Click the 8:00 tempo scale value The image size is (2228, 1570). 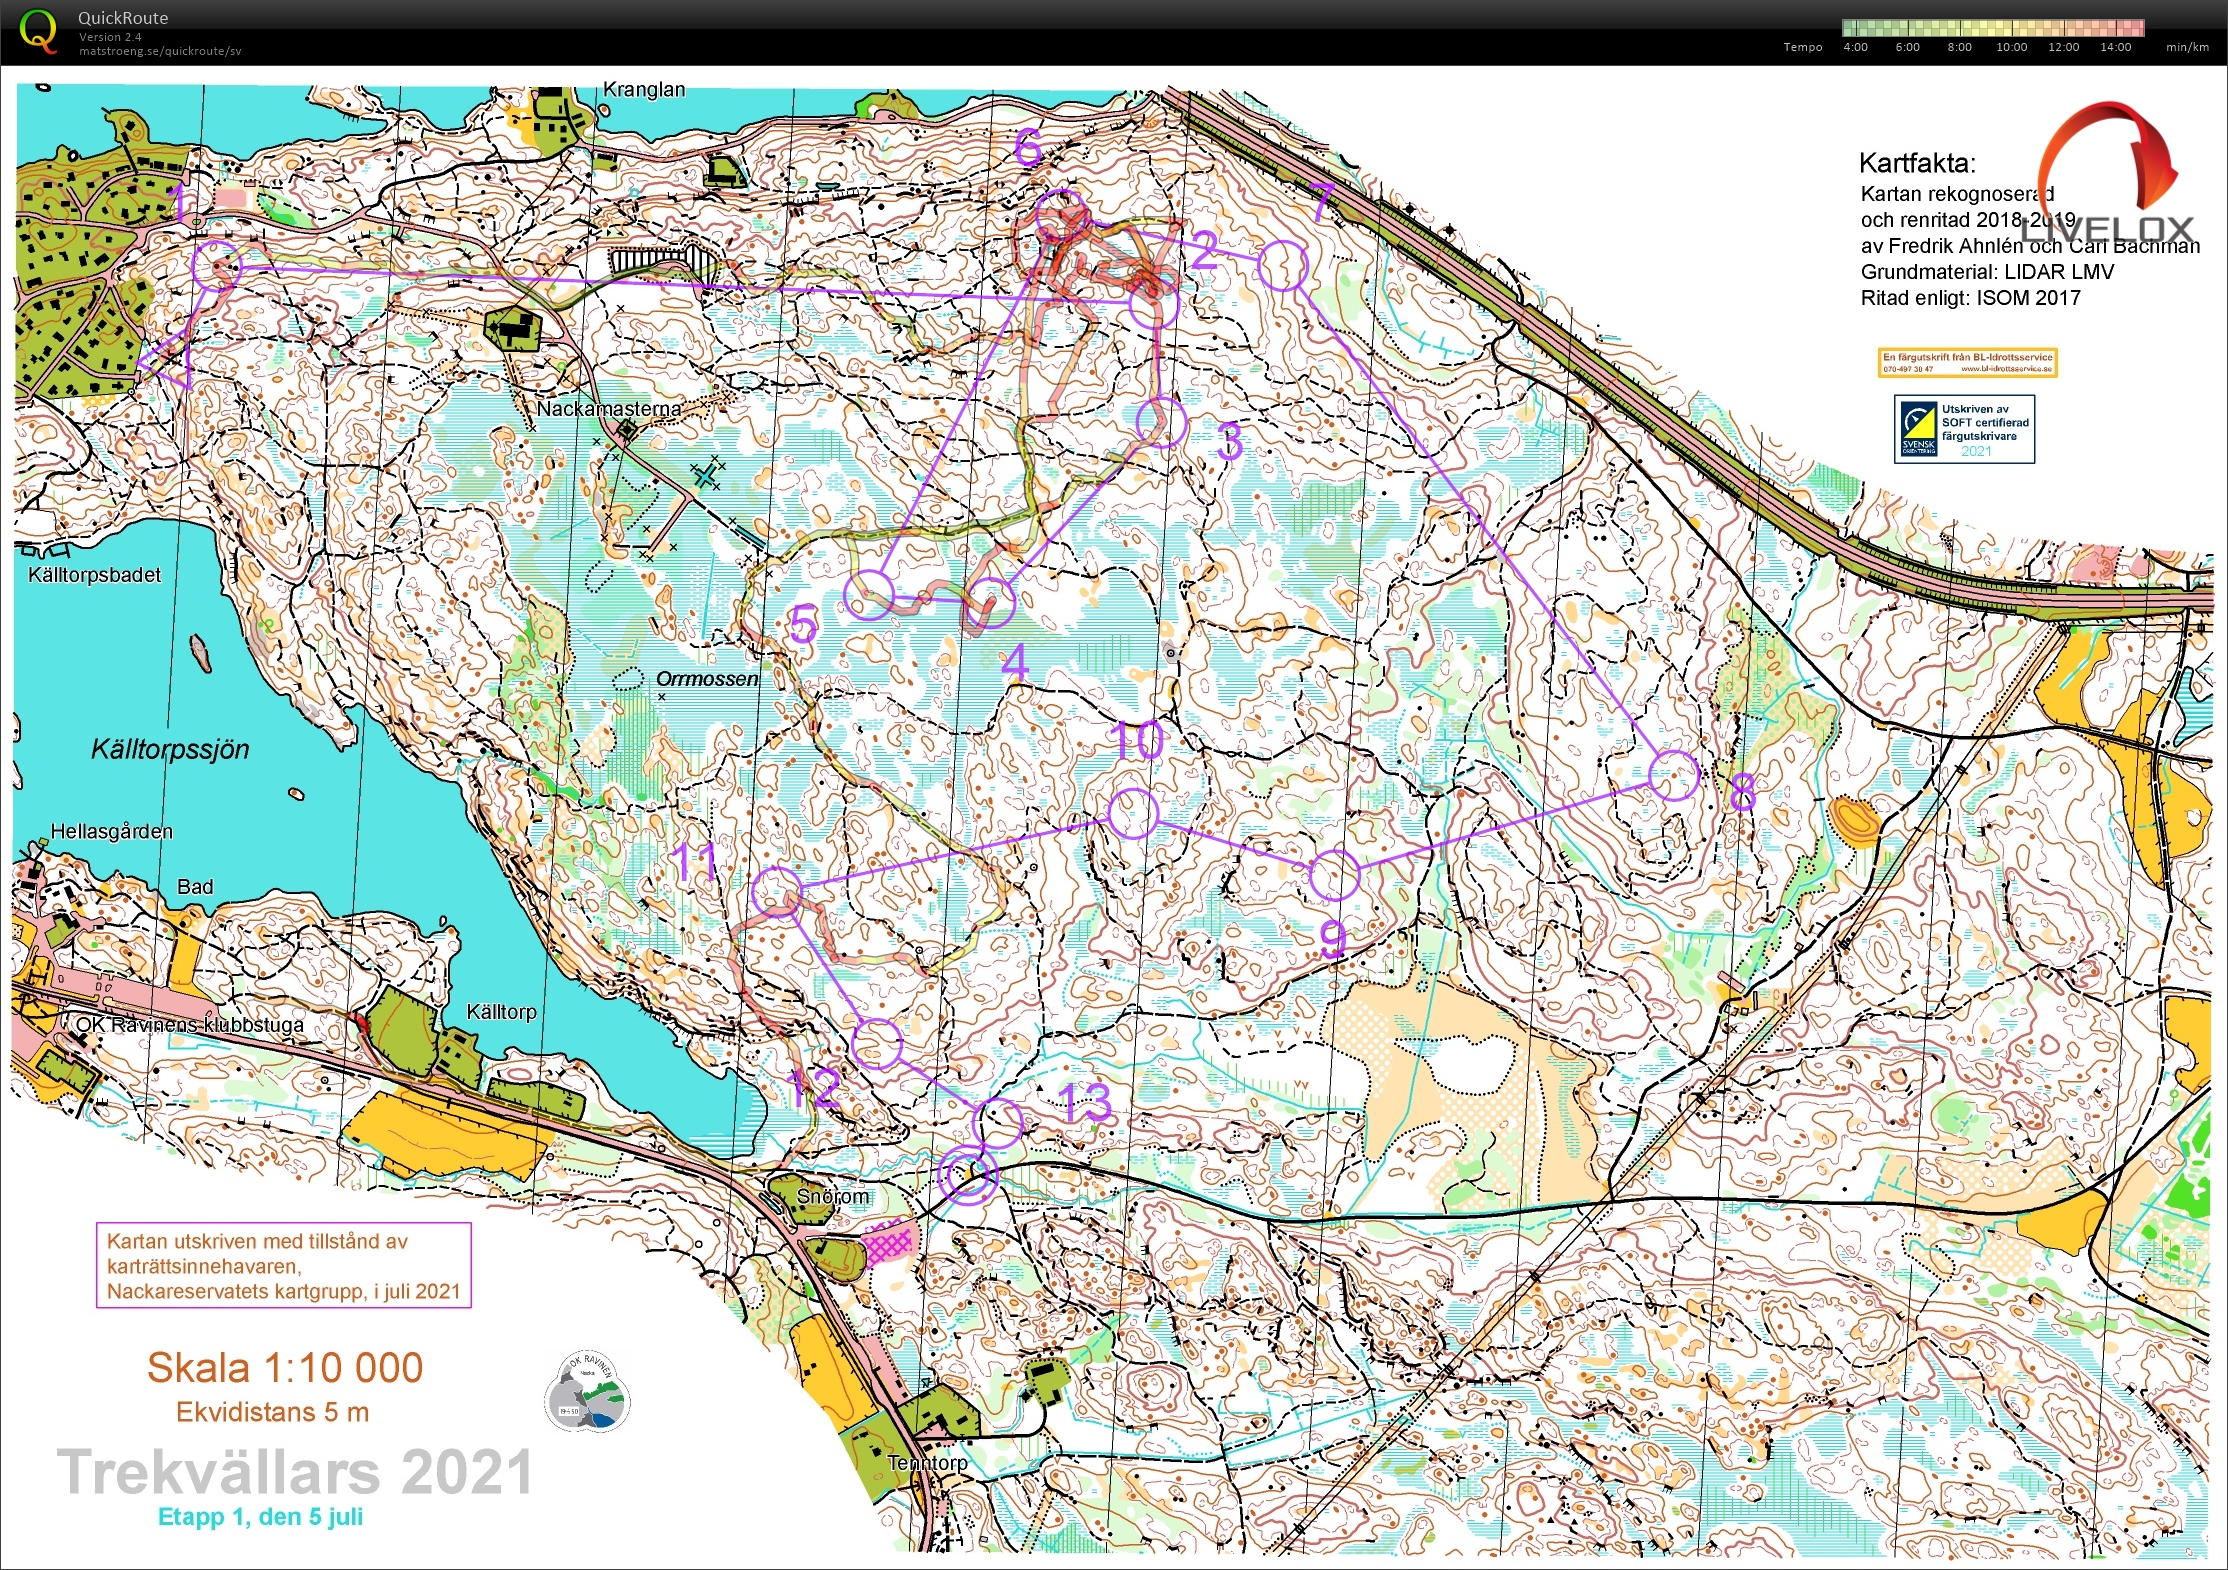point(1959,47)
